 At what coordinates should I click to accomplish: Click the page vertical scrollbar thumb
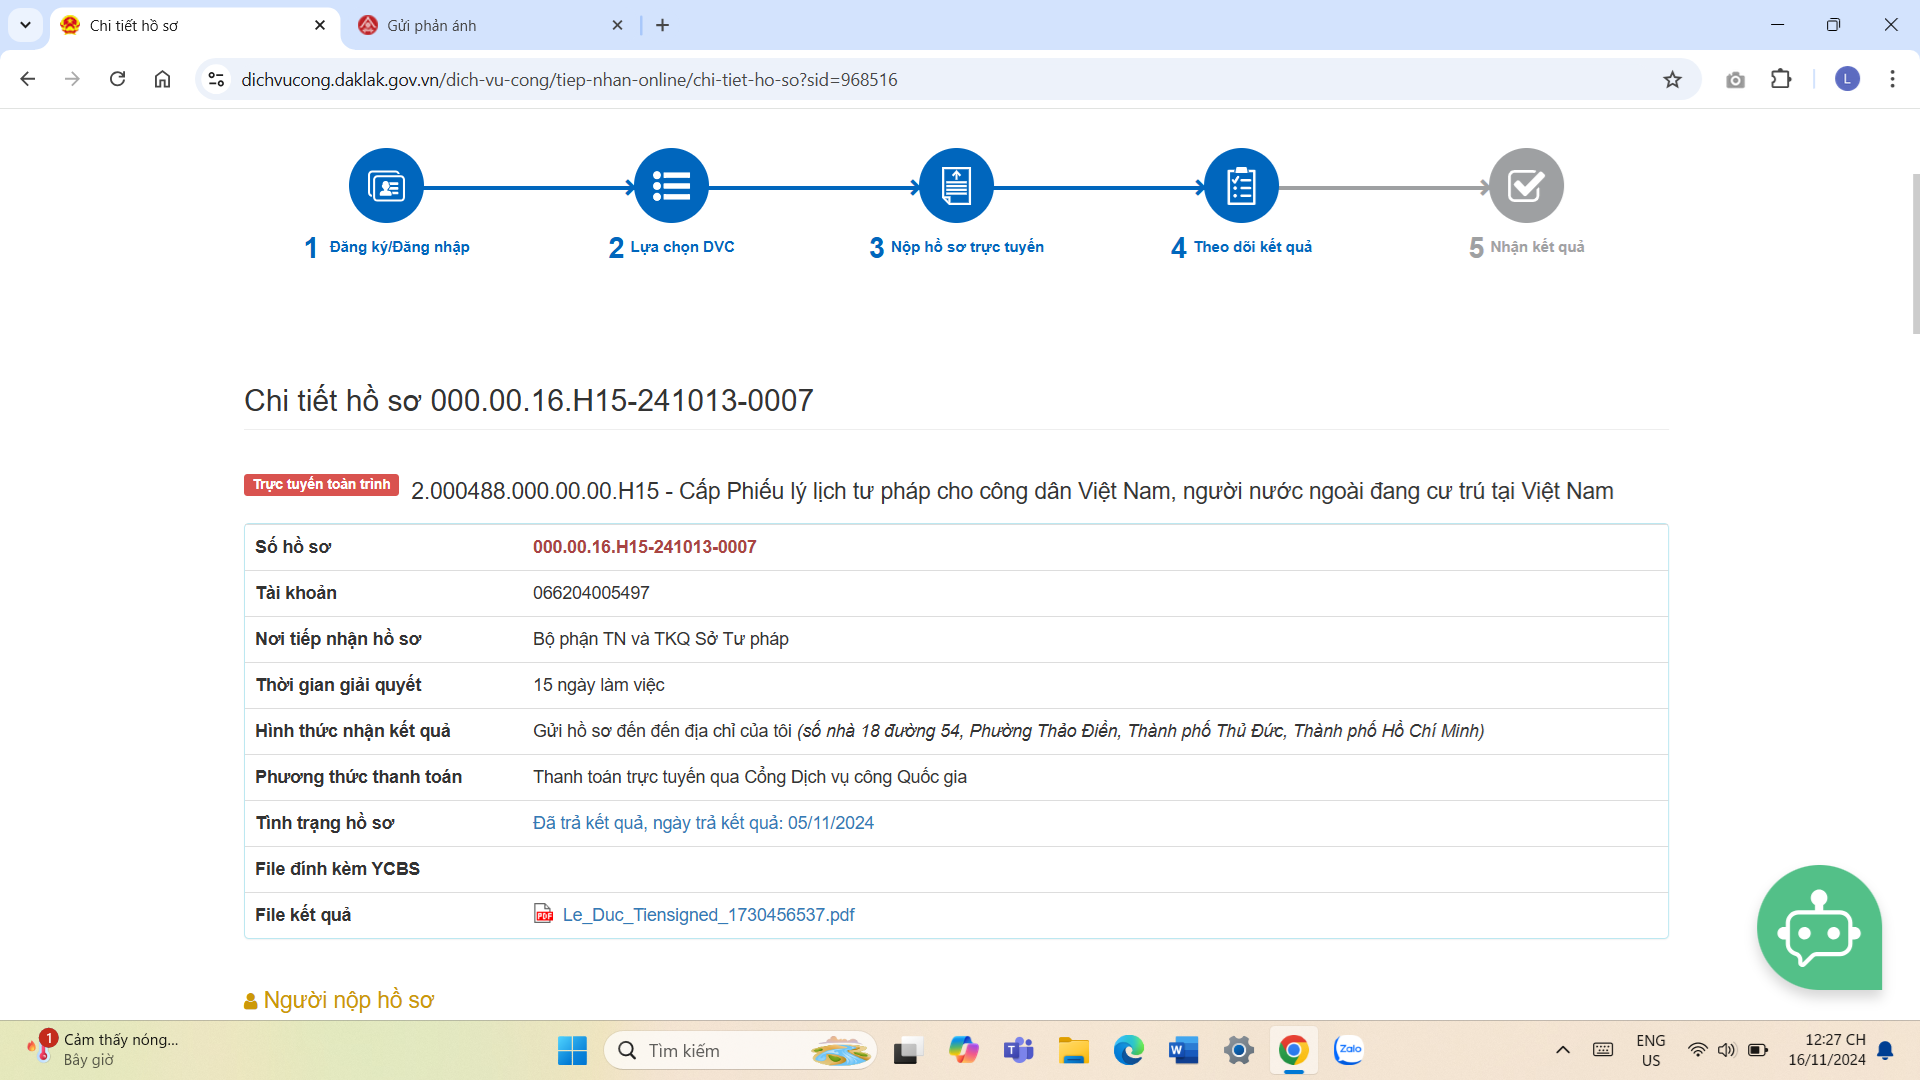[1915, 255]
